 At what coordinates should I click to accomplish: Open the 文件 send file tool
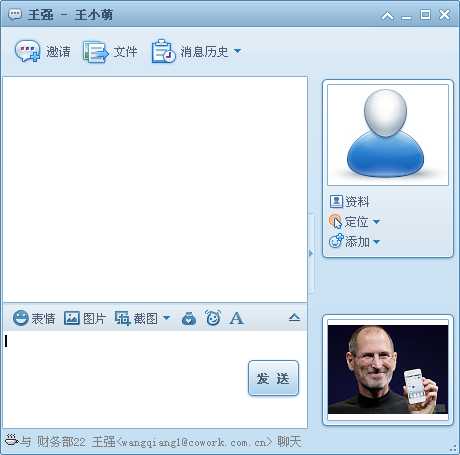pos(110,52)
